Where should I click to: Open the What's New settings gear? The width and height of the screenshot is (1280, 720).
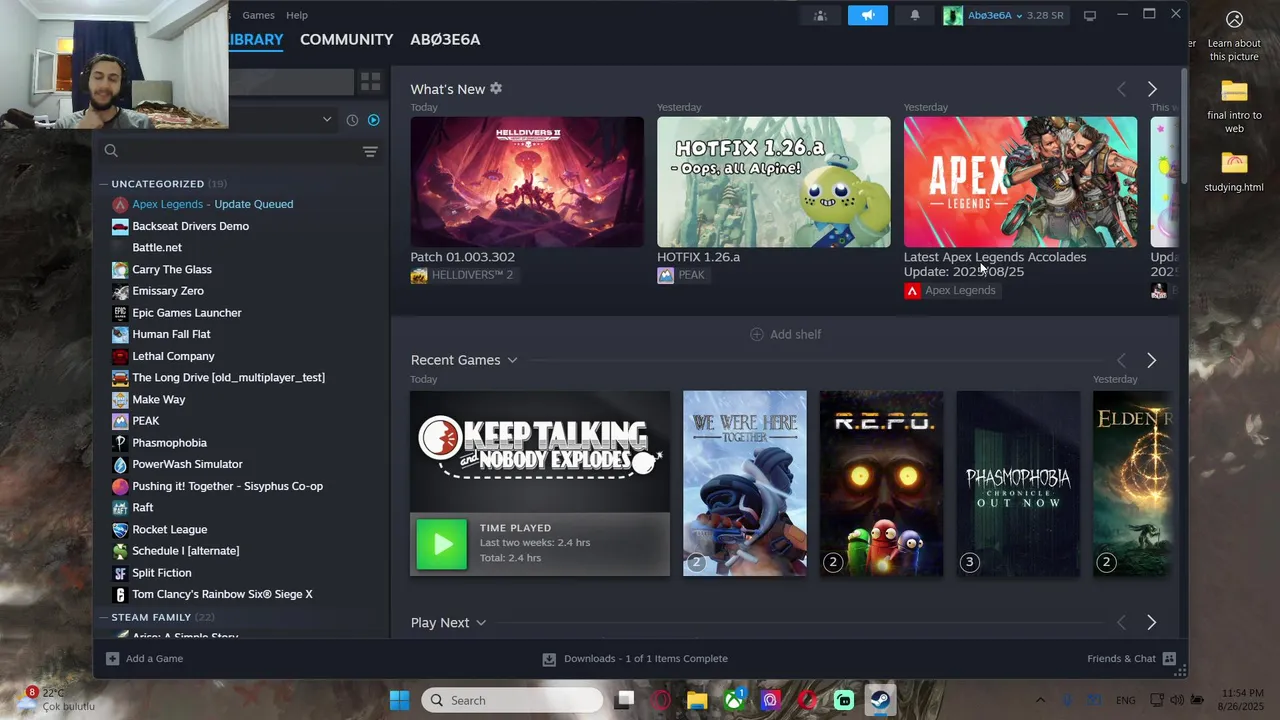coord(496,89)
